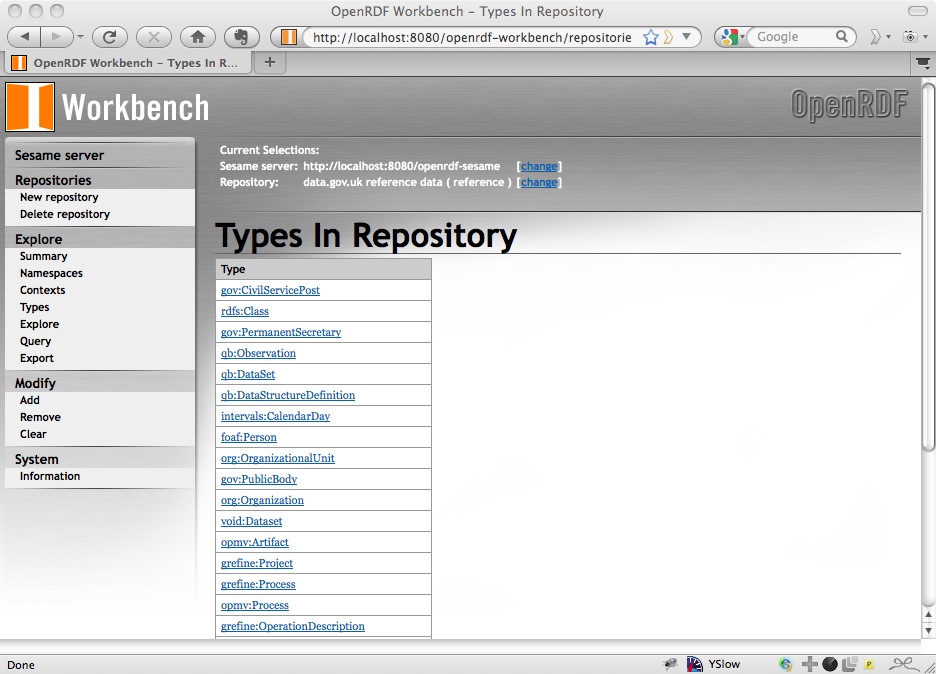Open a new tab with plus button

click(x=270, y=62)
